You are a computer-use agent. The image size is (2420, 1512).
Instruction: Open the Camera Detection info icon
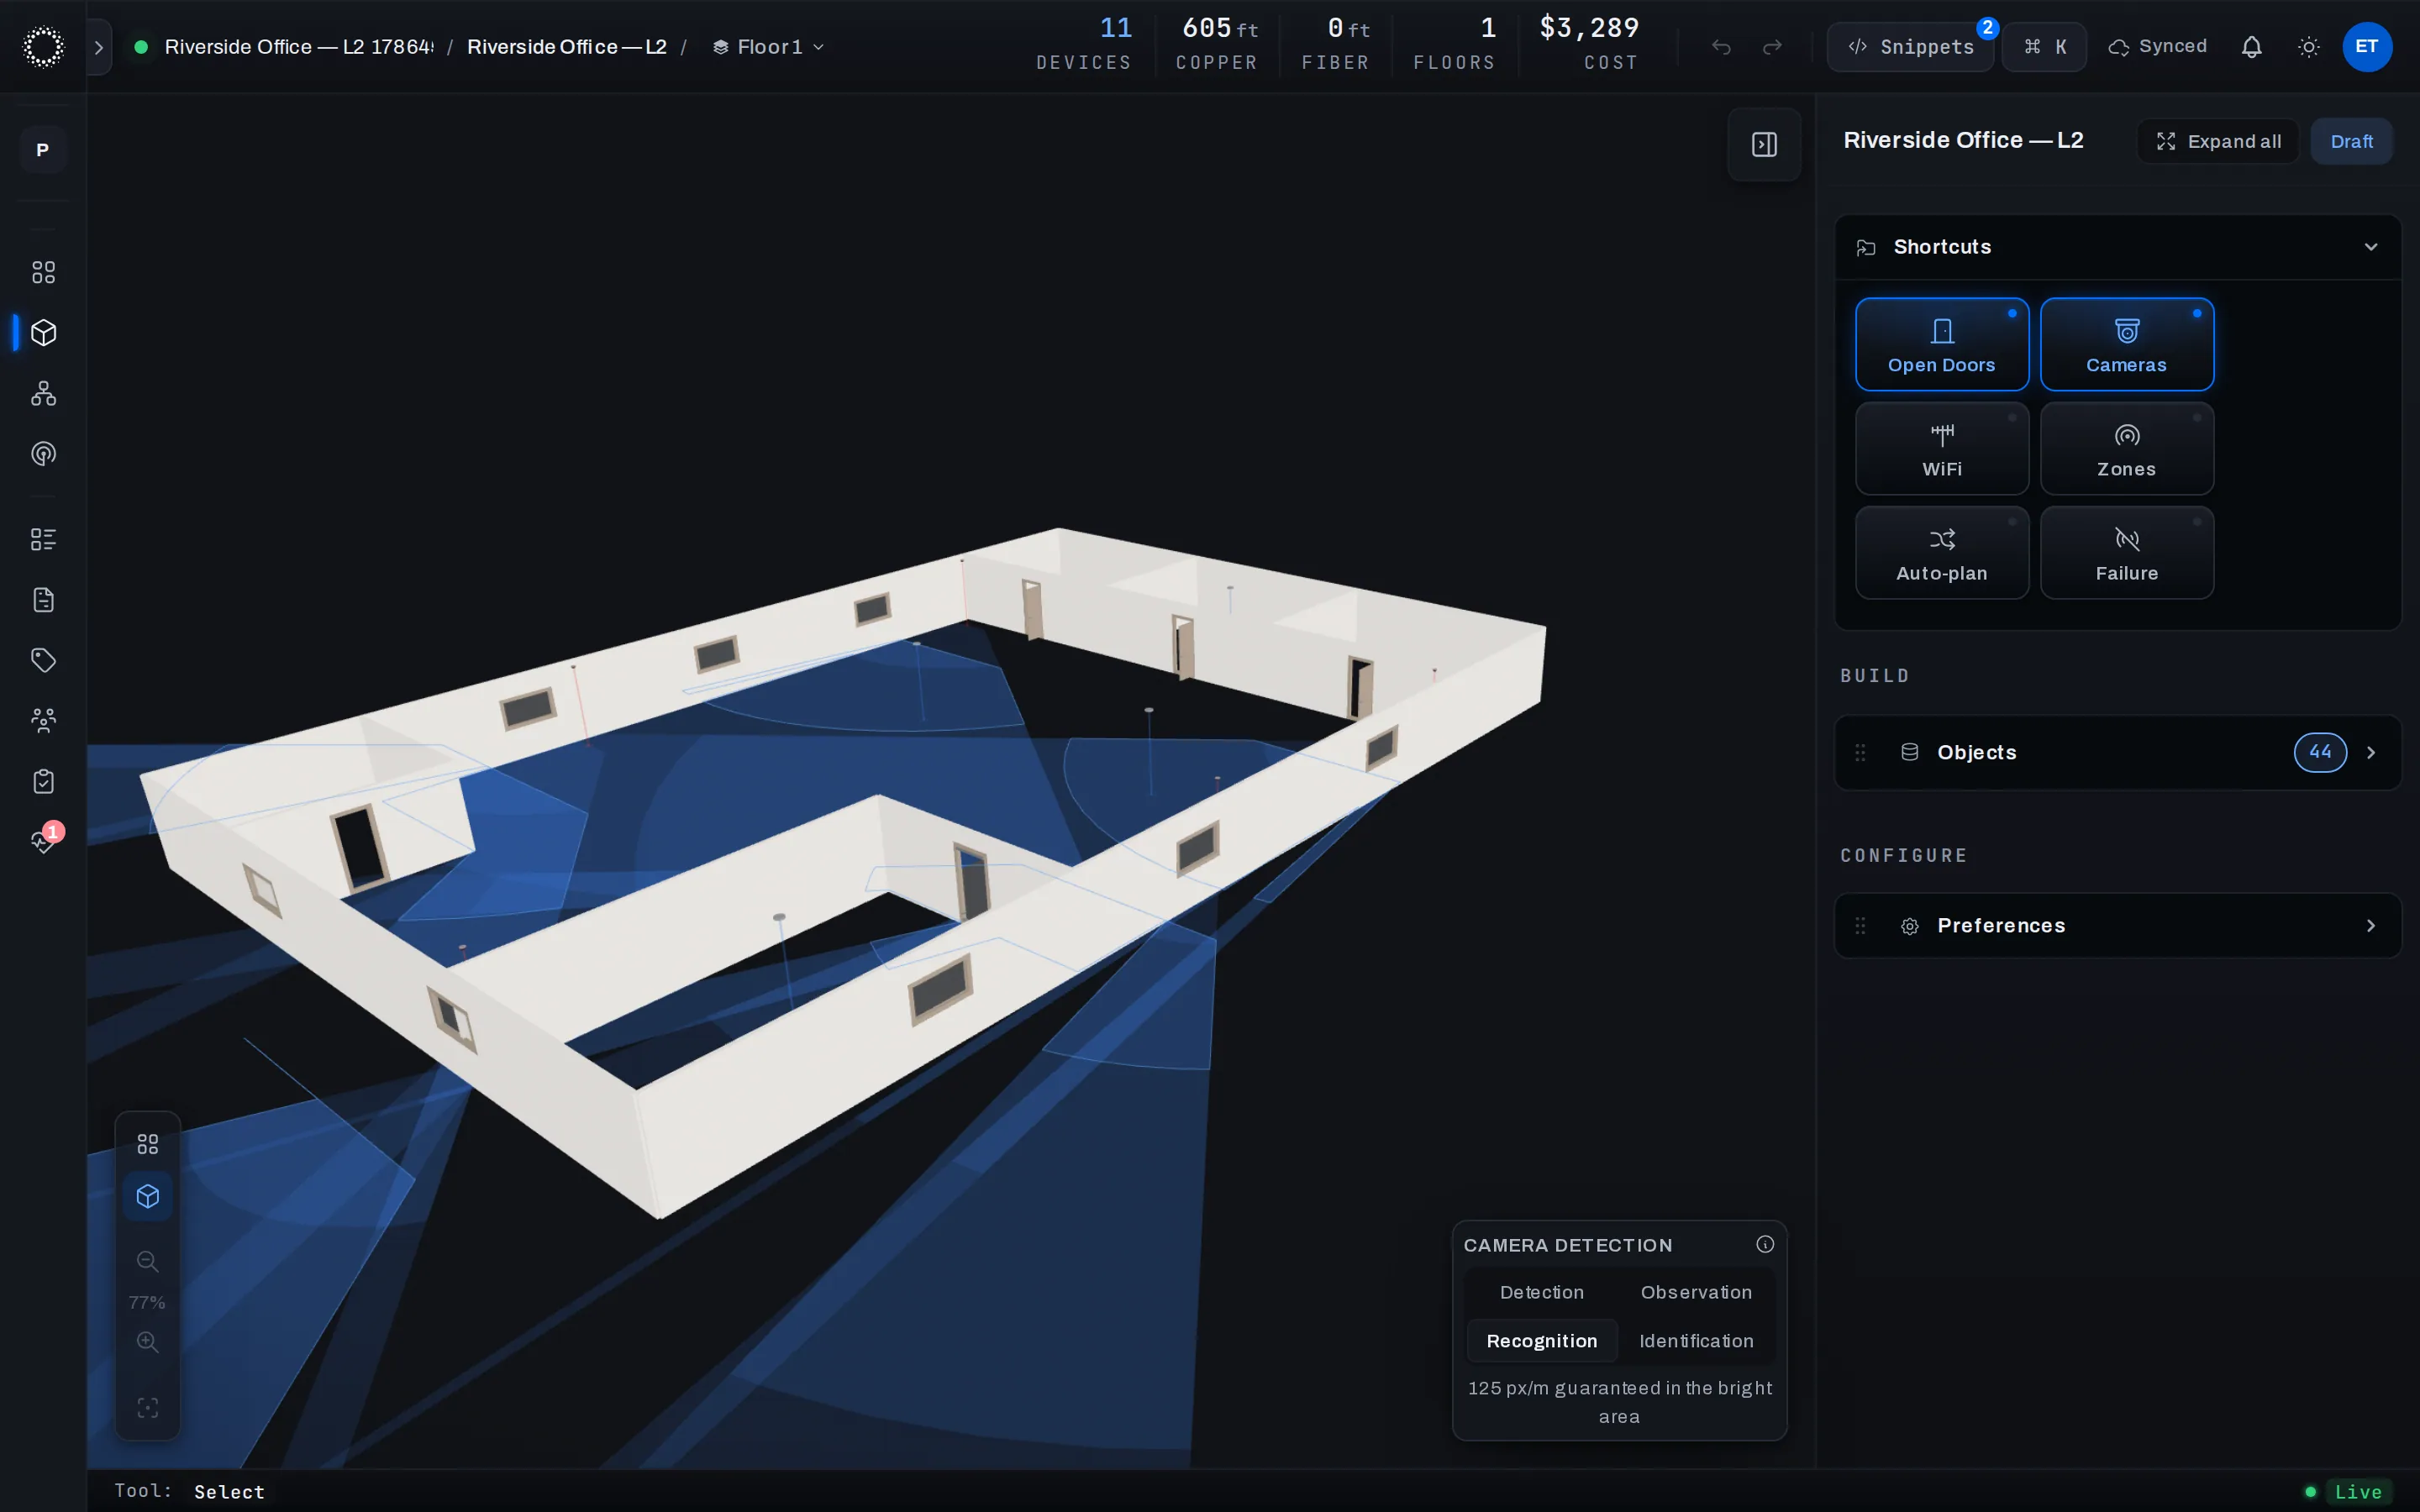pyautogui.click(x=1765, y=1244)
